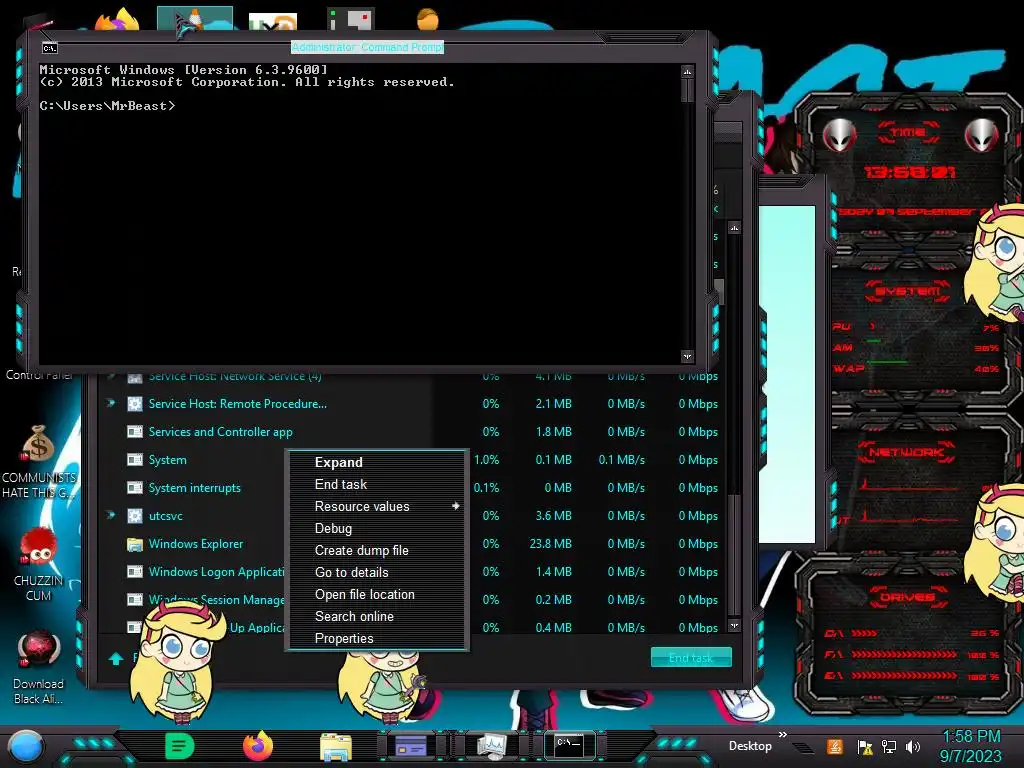Select the Windows Explorer process name
Screen dimensions: 1024x768
[x=195, y=544]
